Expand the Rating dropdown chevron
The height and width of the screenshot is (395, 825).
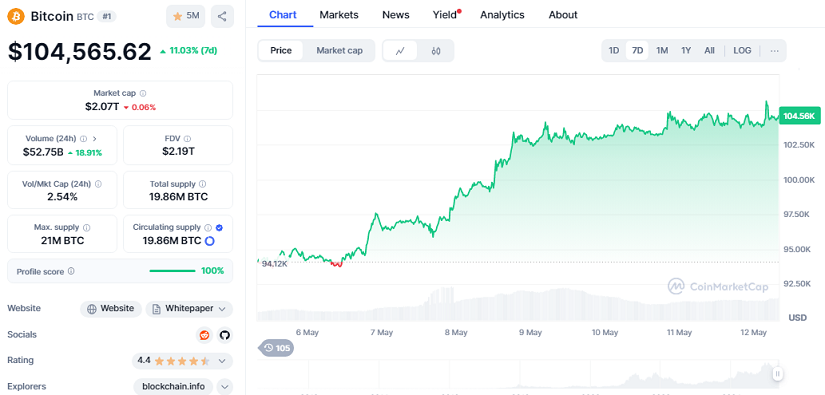coord(222,361)
